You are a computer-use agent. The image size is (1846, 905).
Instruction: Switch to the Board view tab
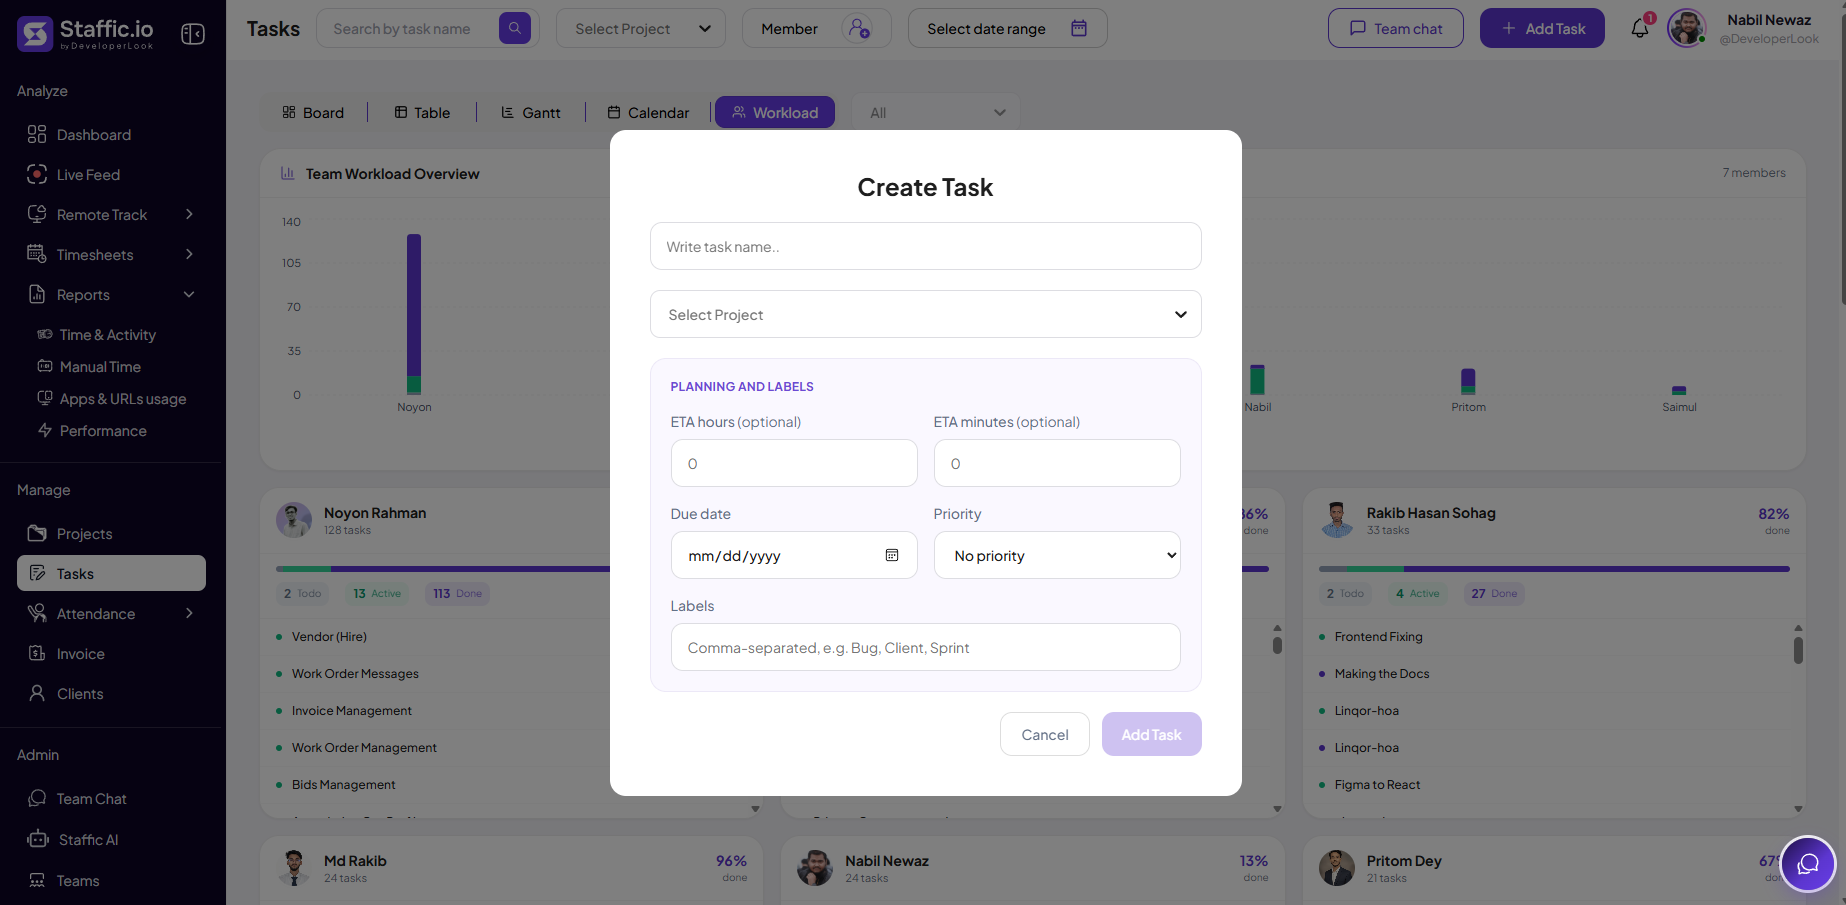coord(313,113)
